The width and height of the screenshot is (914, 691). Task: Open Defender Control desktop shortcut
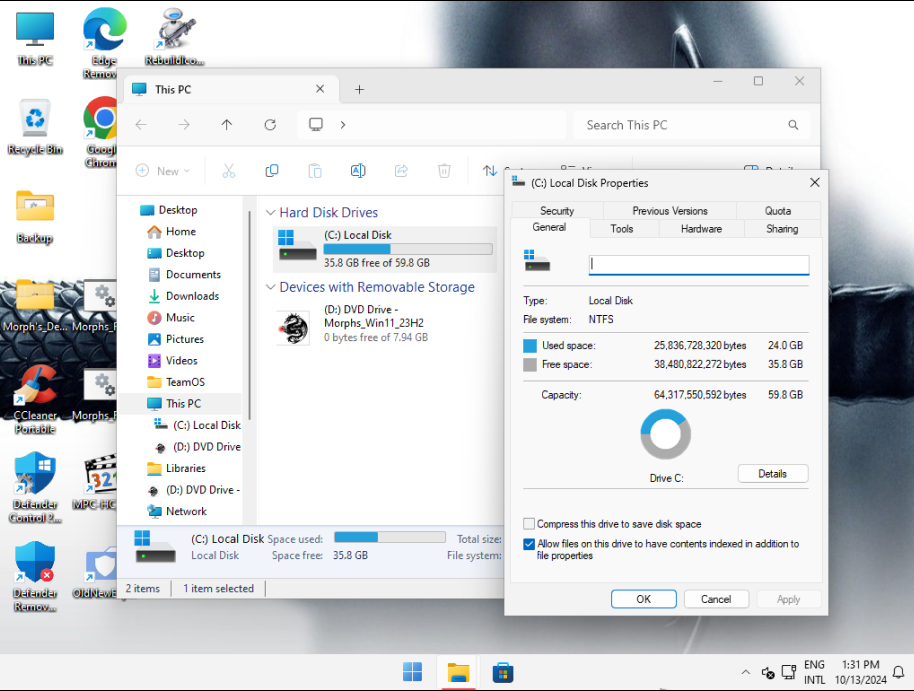(35, 487)
